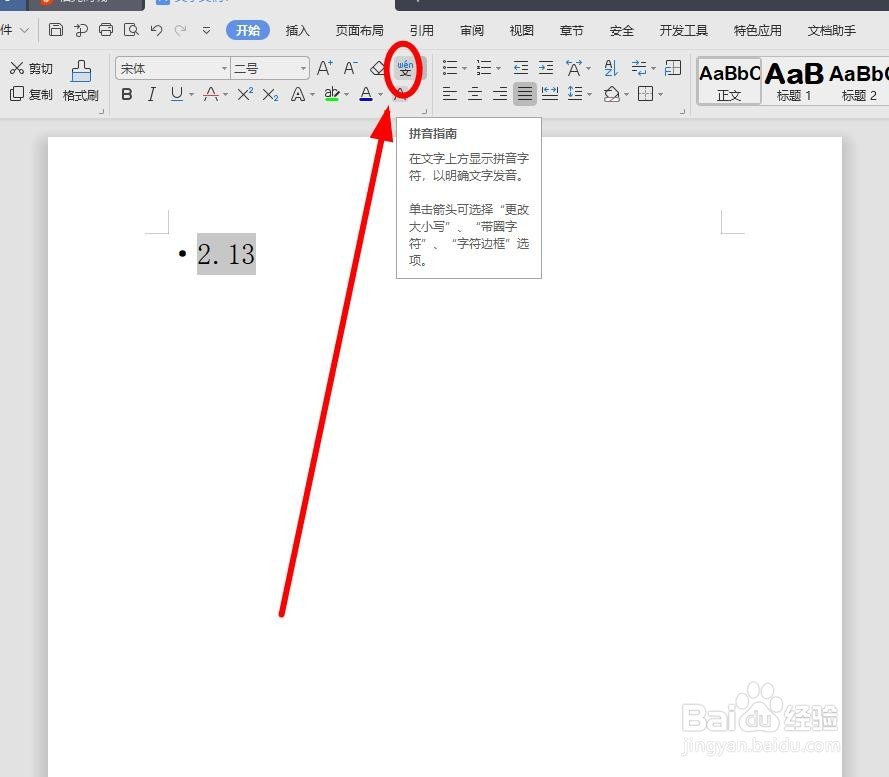Click the paragraph shading fill bucket
889x777 pixels.
612,94
